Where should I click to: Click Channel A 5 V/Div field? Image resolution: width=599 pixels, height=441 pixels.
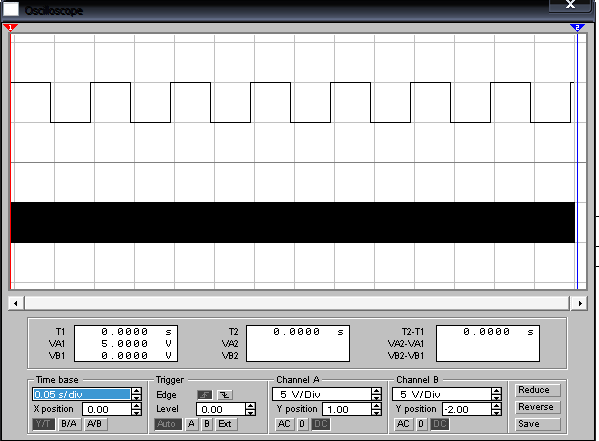(322, 394)
